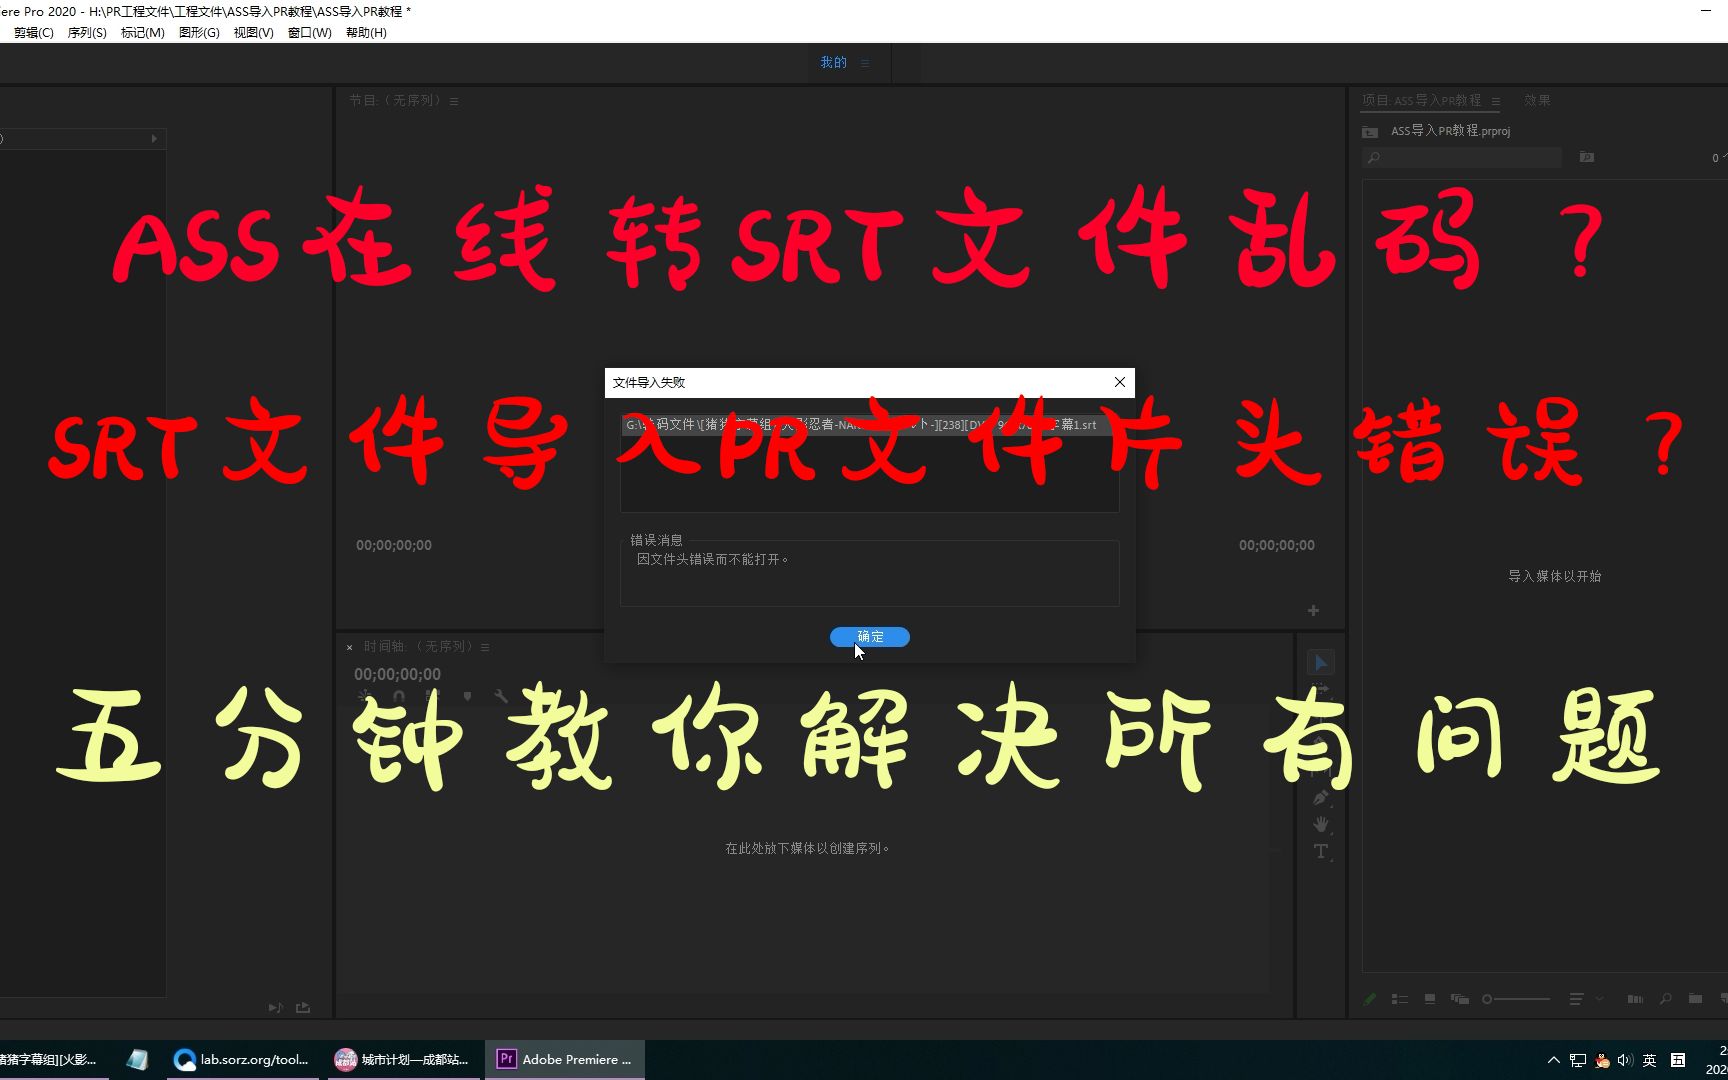Open the 剪辑(C) menu
Viewport: 1728px width, 1080px height.
click(x=33, y=33)
